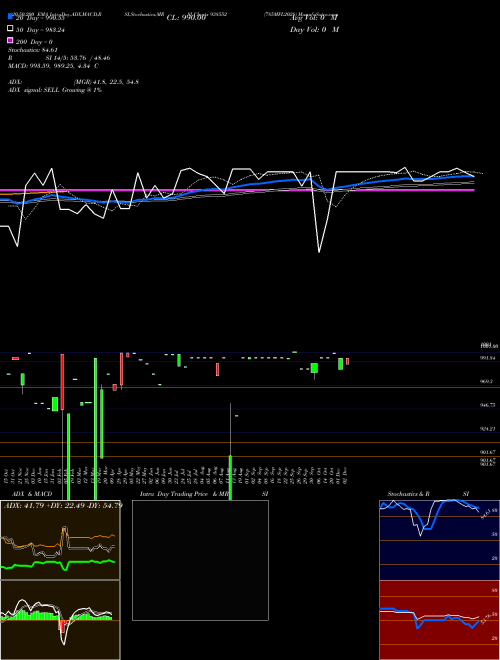
Task: Click 'ADX: 41.79 +DY: 22.49 -DY: 54.79' header
Action: [63, 505]
